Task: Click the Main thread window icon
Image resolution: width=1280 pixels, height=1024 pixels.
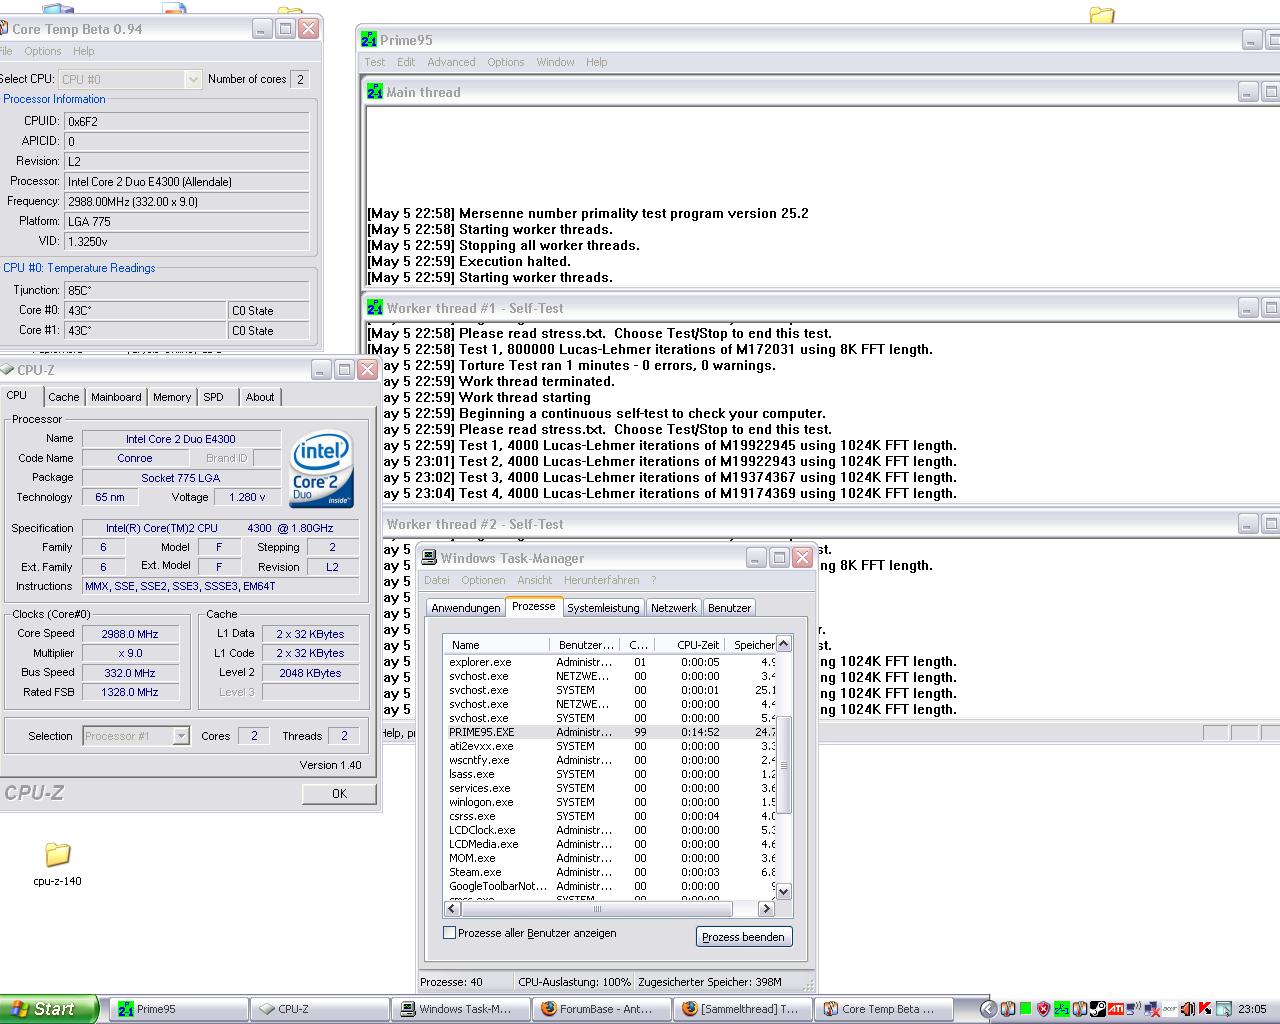Action: coord(375,92)
